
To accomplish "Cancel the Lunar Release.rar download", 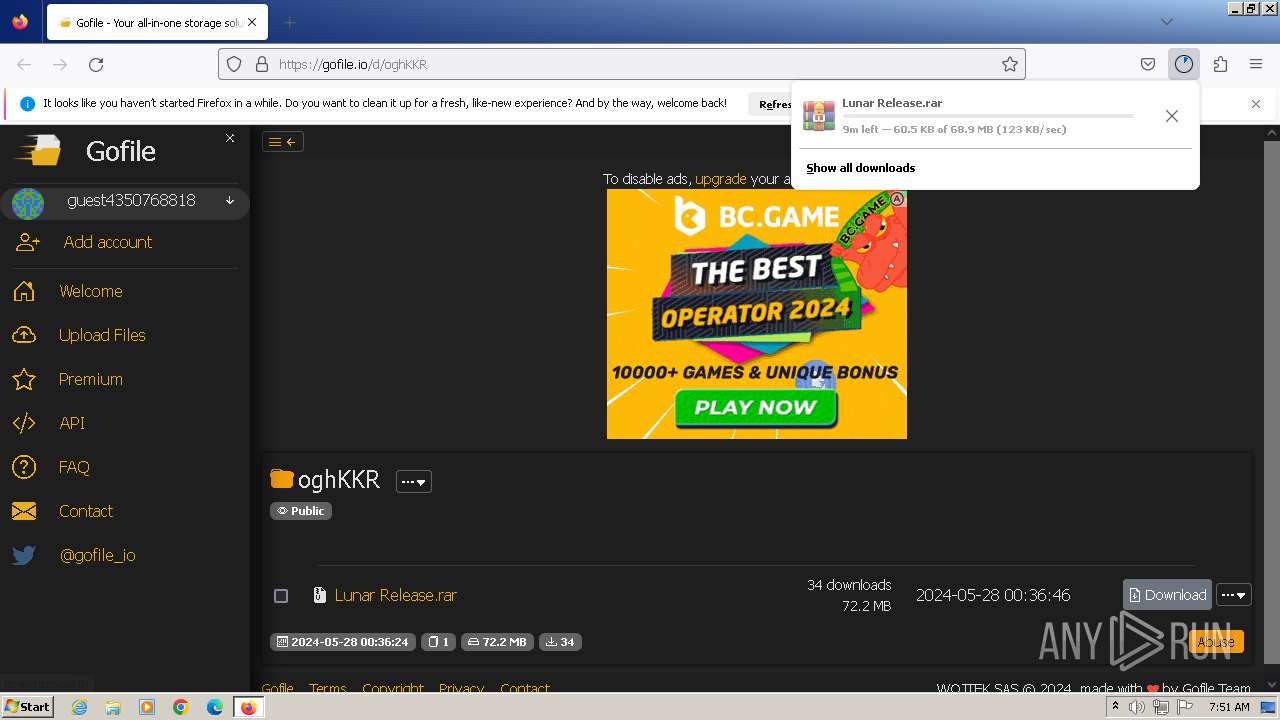I will click(x=1172, y=116).
